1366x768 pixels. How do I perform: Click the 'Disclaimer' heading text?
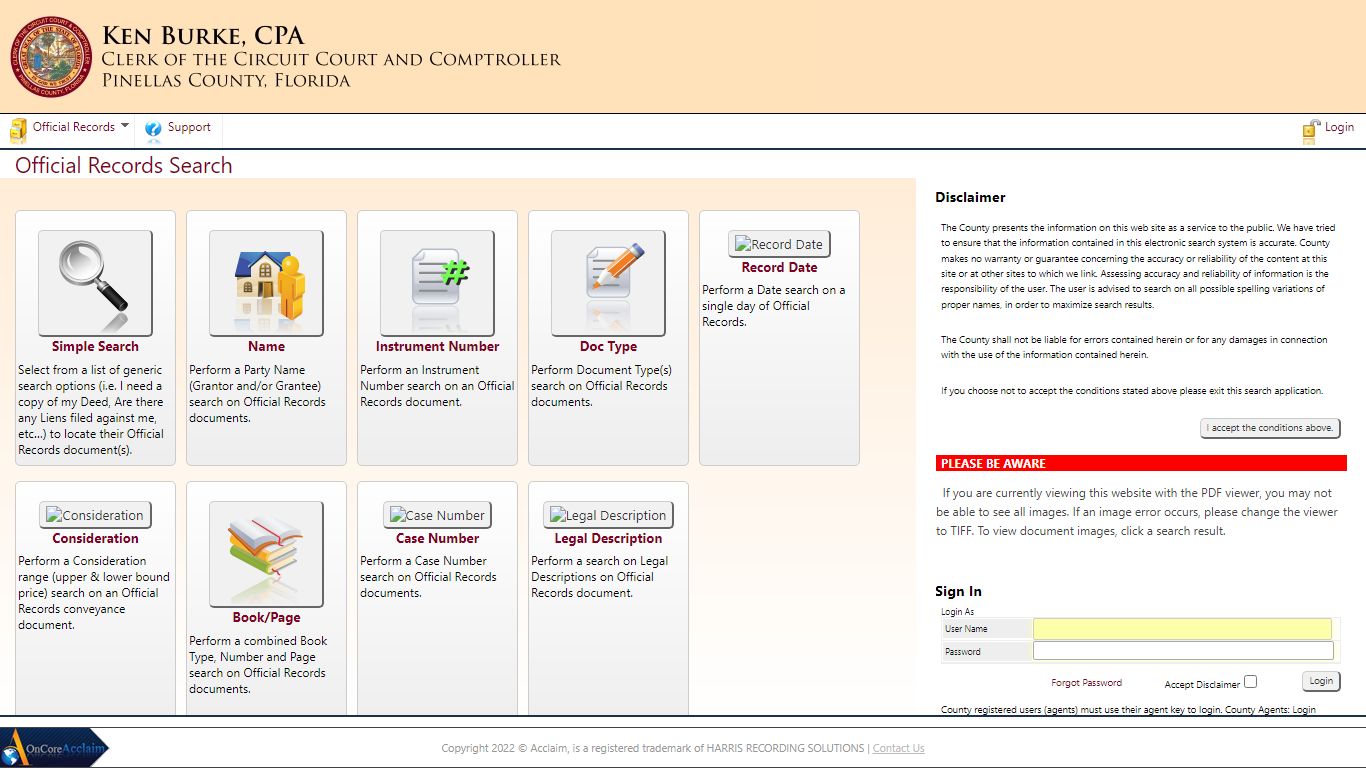coord(970,197)
